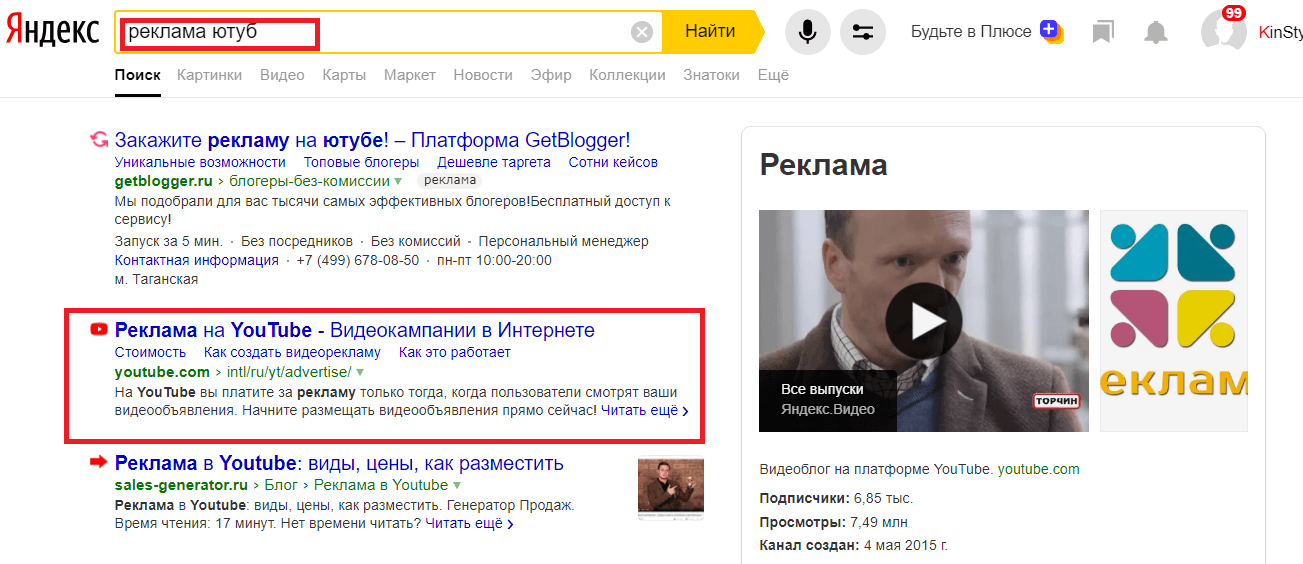Click the GetBlogger favicon icon
The height and width of the screenshot is (564, 1303).
pos(98,140)
